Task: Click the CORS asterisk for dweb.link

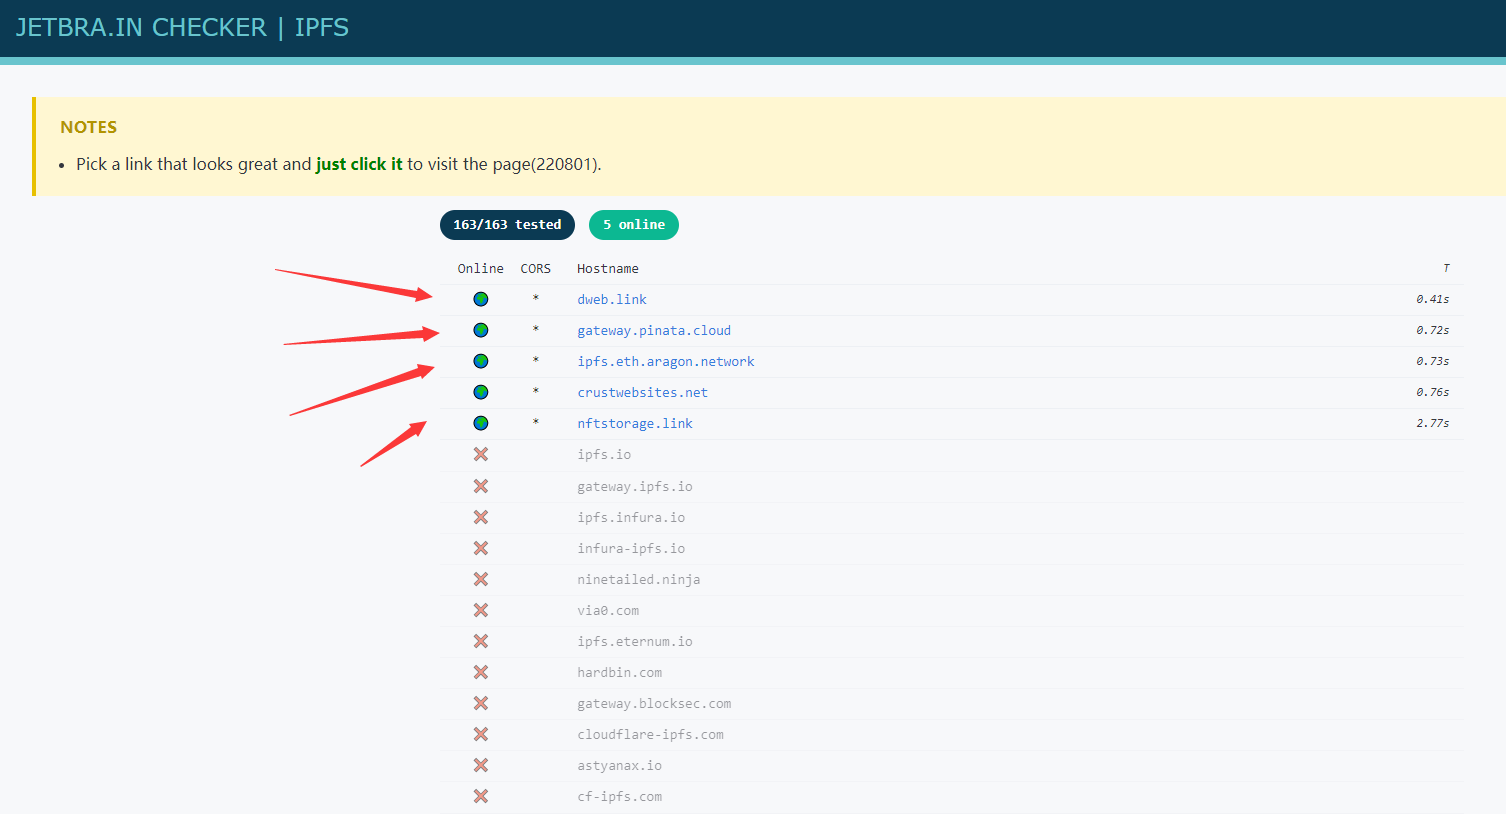Action: 536,299
